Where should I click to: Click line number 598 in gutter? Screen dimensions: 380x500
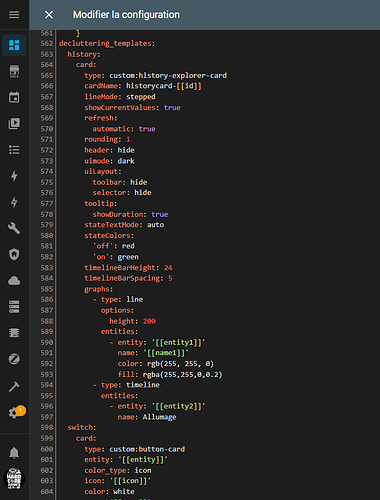coord(47,427)
